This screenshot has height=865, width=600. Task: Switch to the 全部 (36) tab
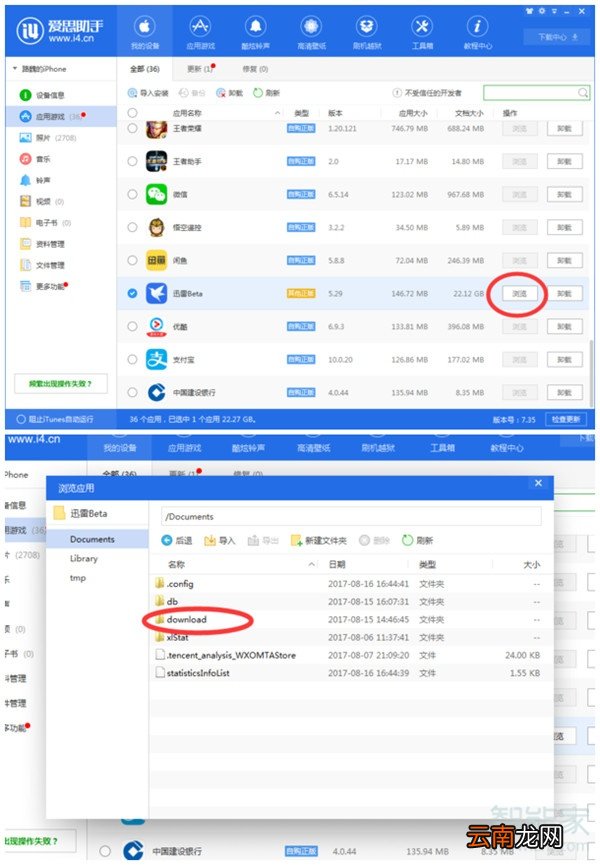point(144,69)
